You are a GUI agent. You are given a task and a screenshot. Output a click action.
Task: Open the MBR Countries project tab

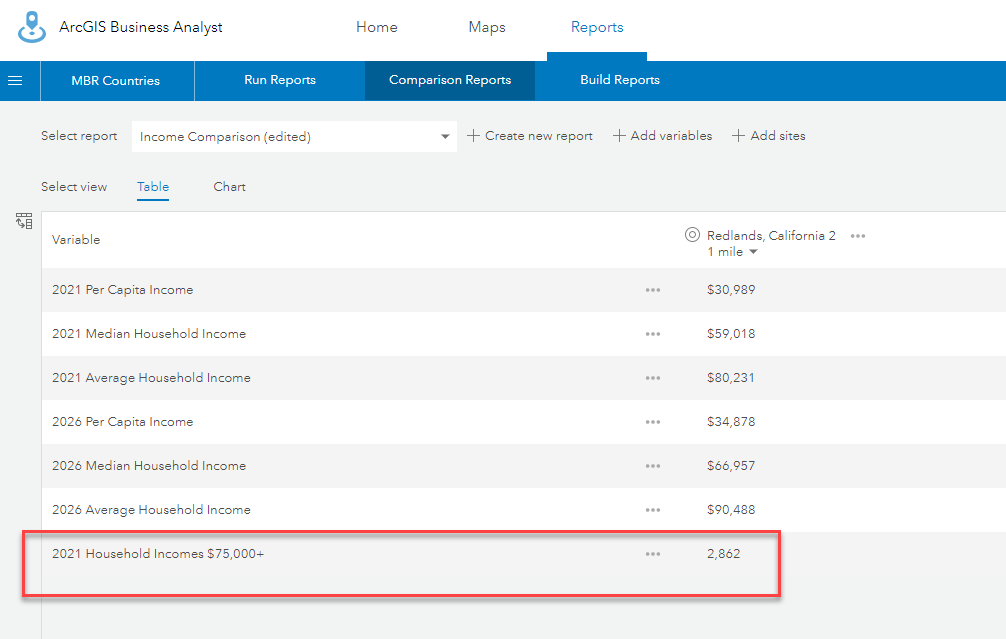[116, 80]
